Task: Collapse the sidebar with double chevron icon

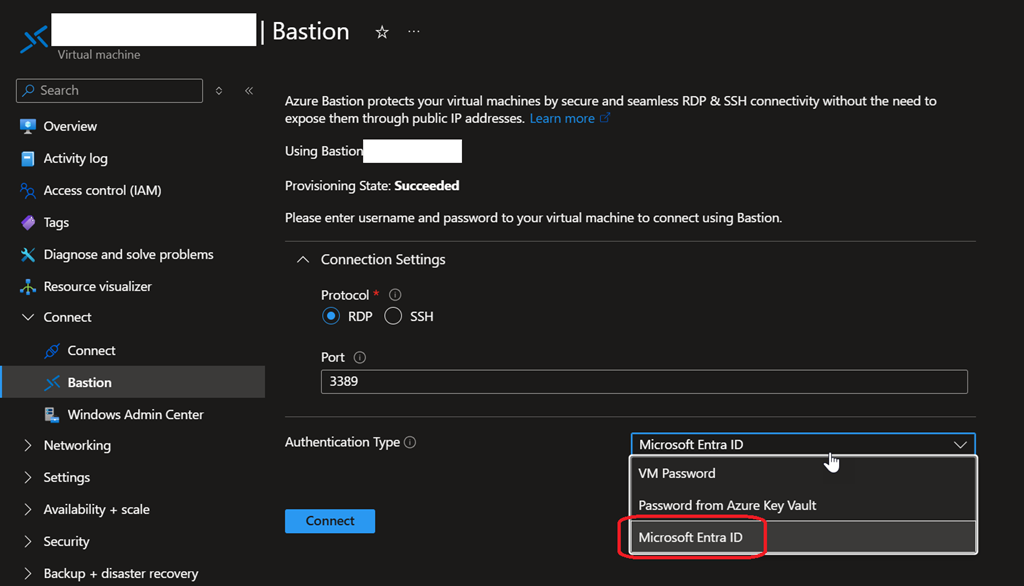Action: (249, 91)
